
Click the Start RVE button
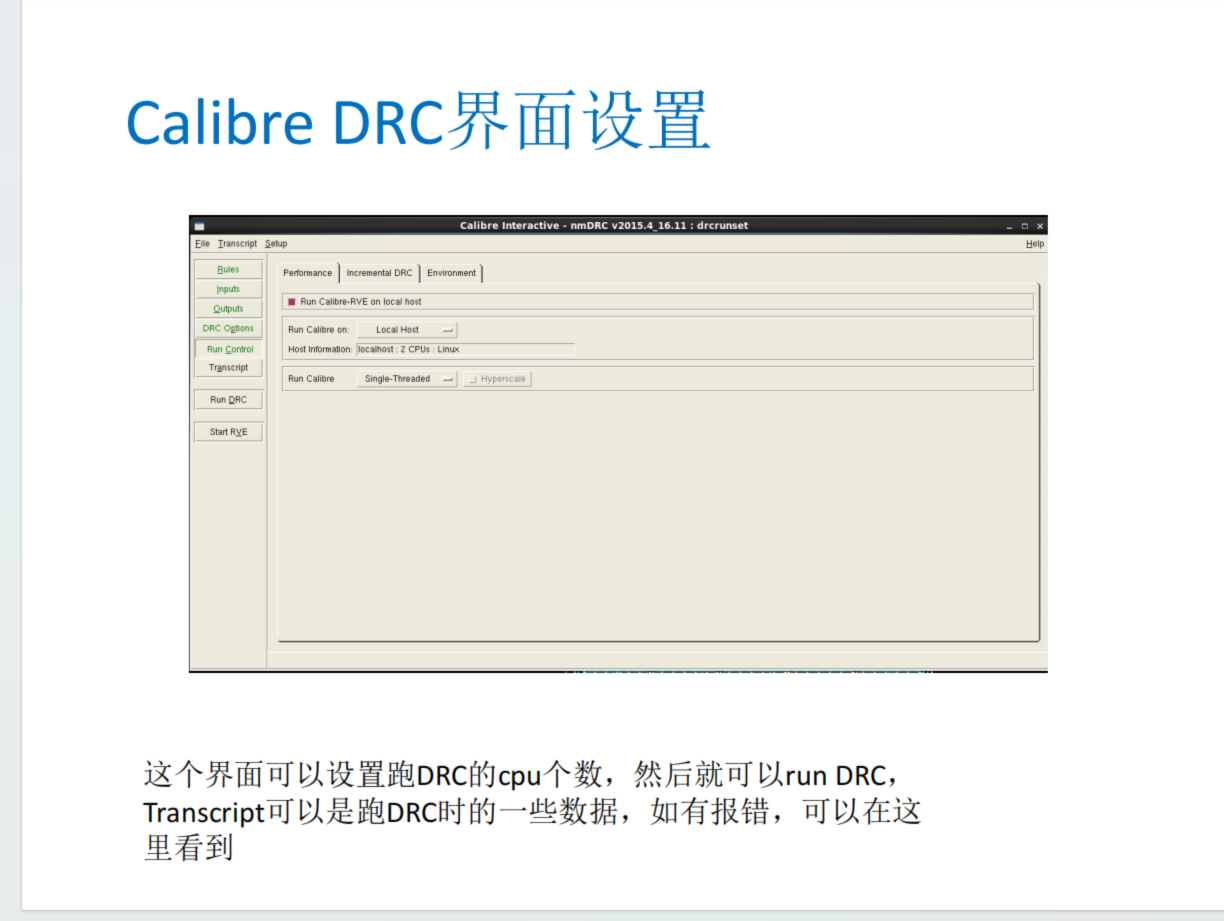pyautogui.click(x=228, y=432)
